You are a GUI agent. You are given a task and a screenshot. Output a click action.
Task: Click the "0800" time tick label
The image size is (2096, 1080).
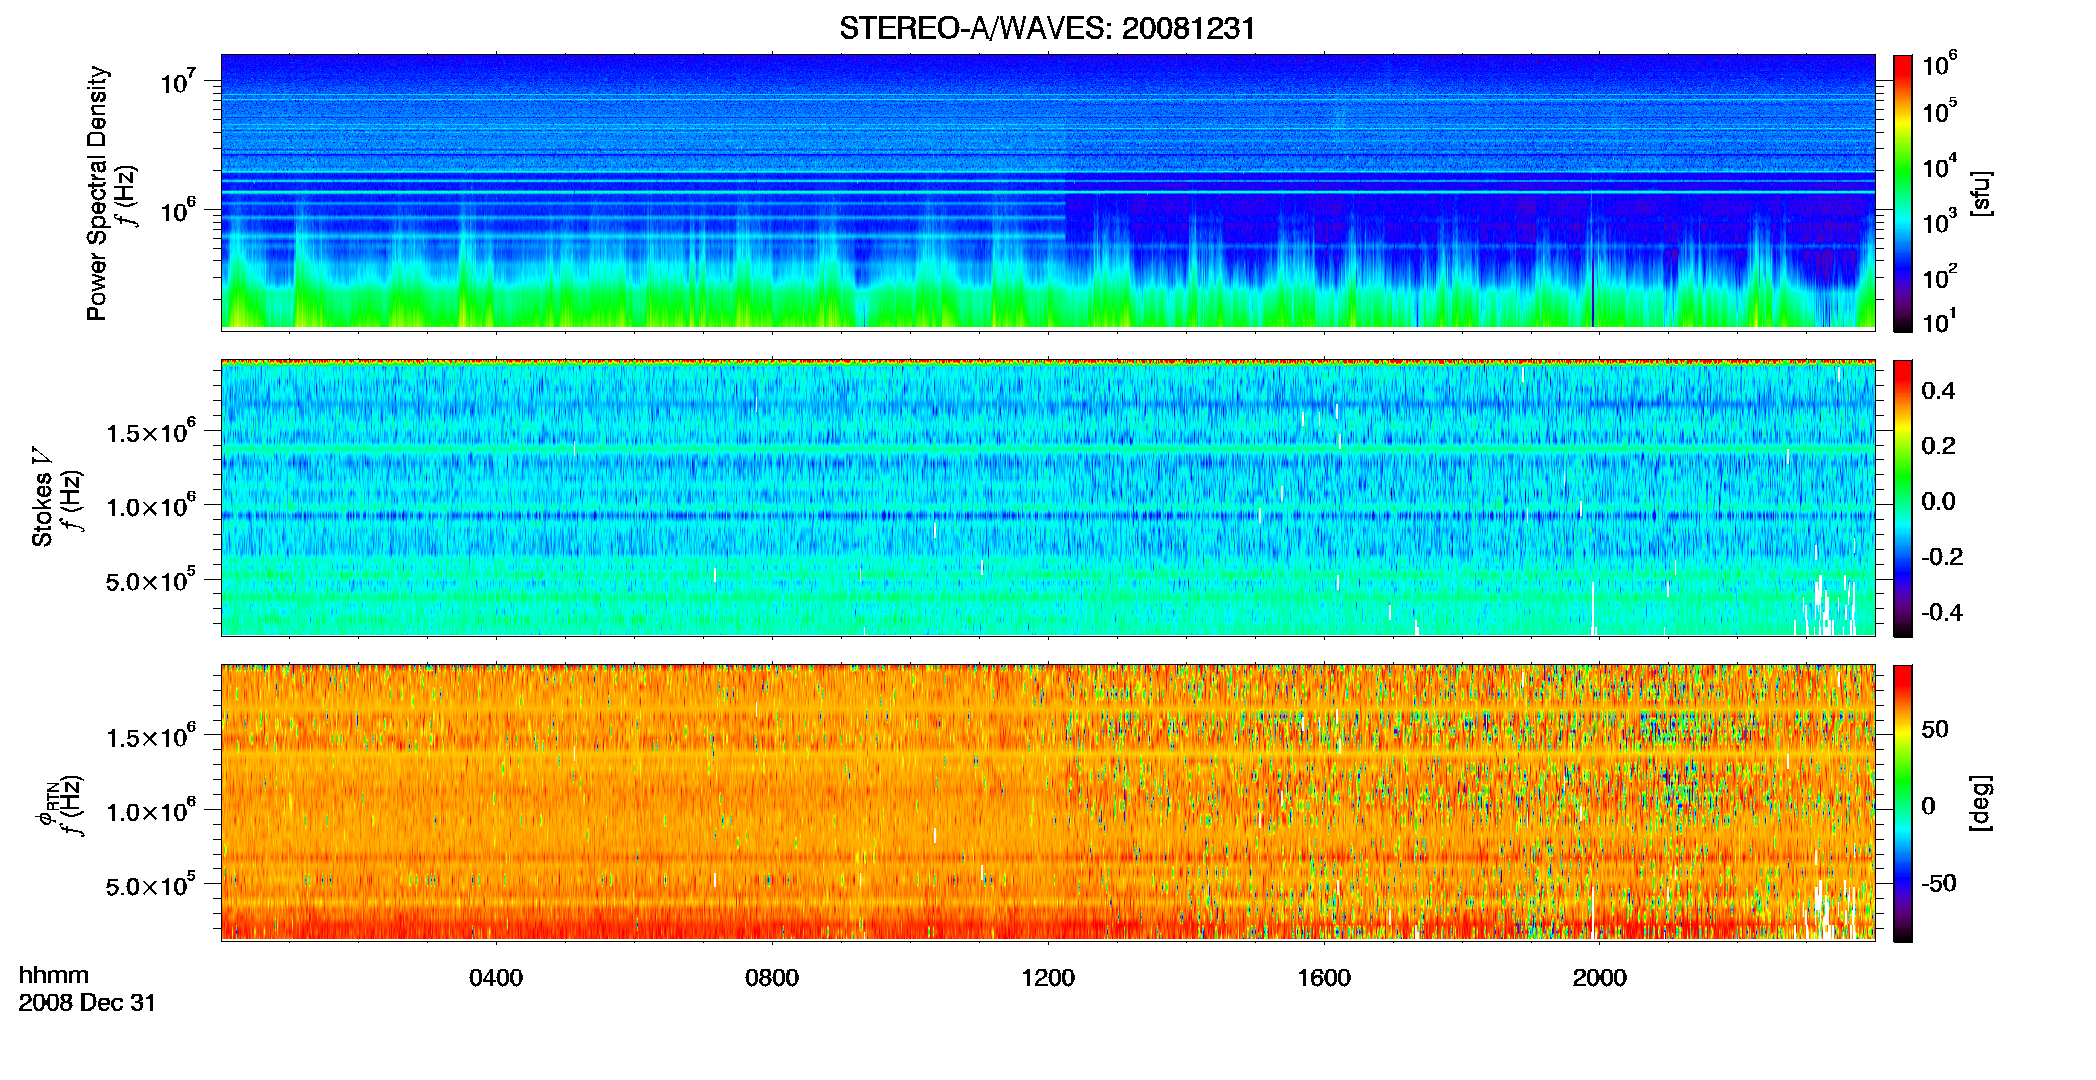pos(772,978)
